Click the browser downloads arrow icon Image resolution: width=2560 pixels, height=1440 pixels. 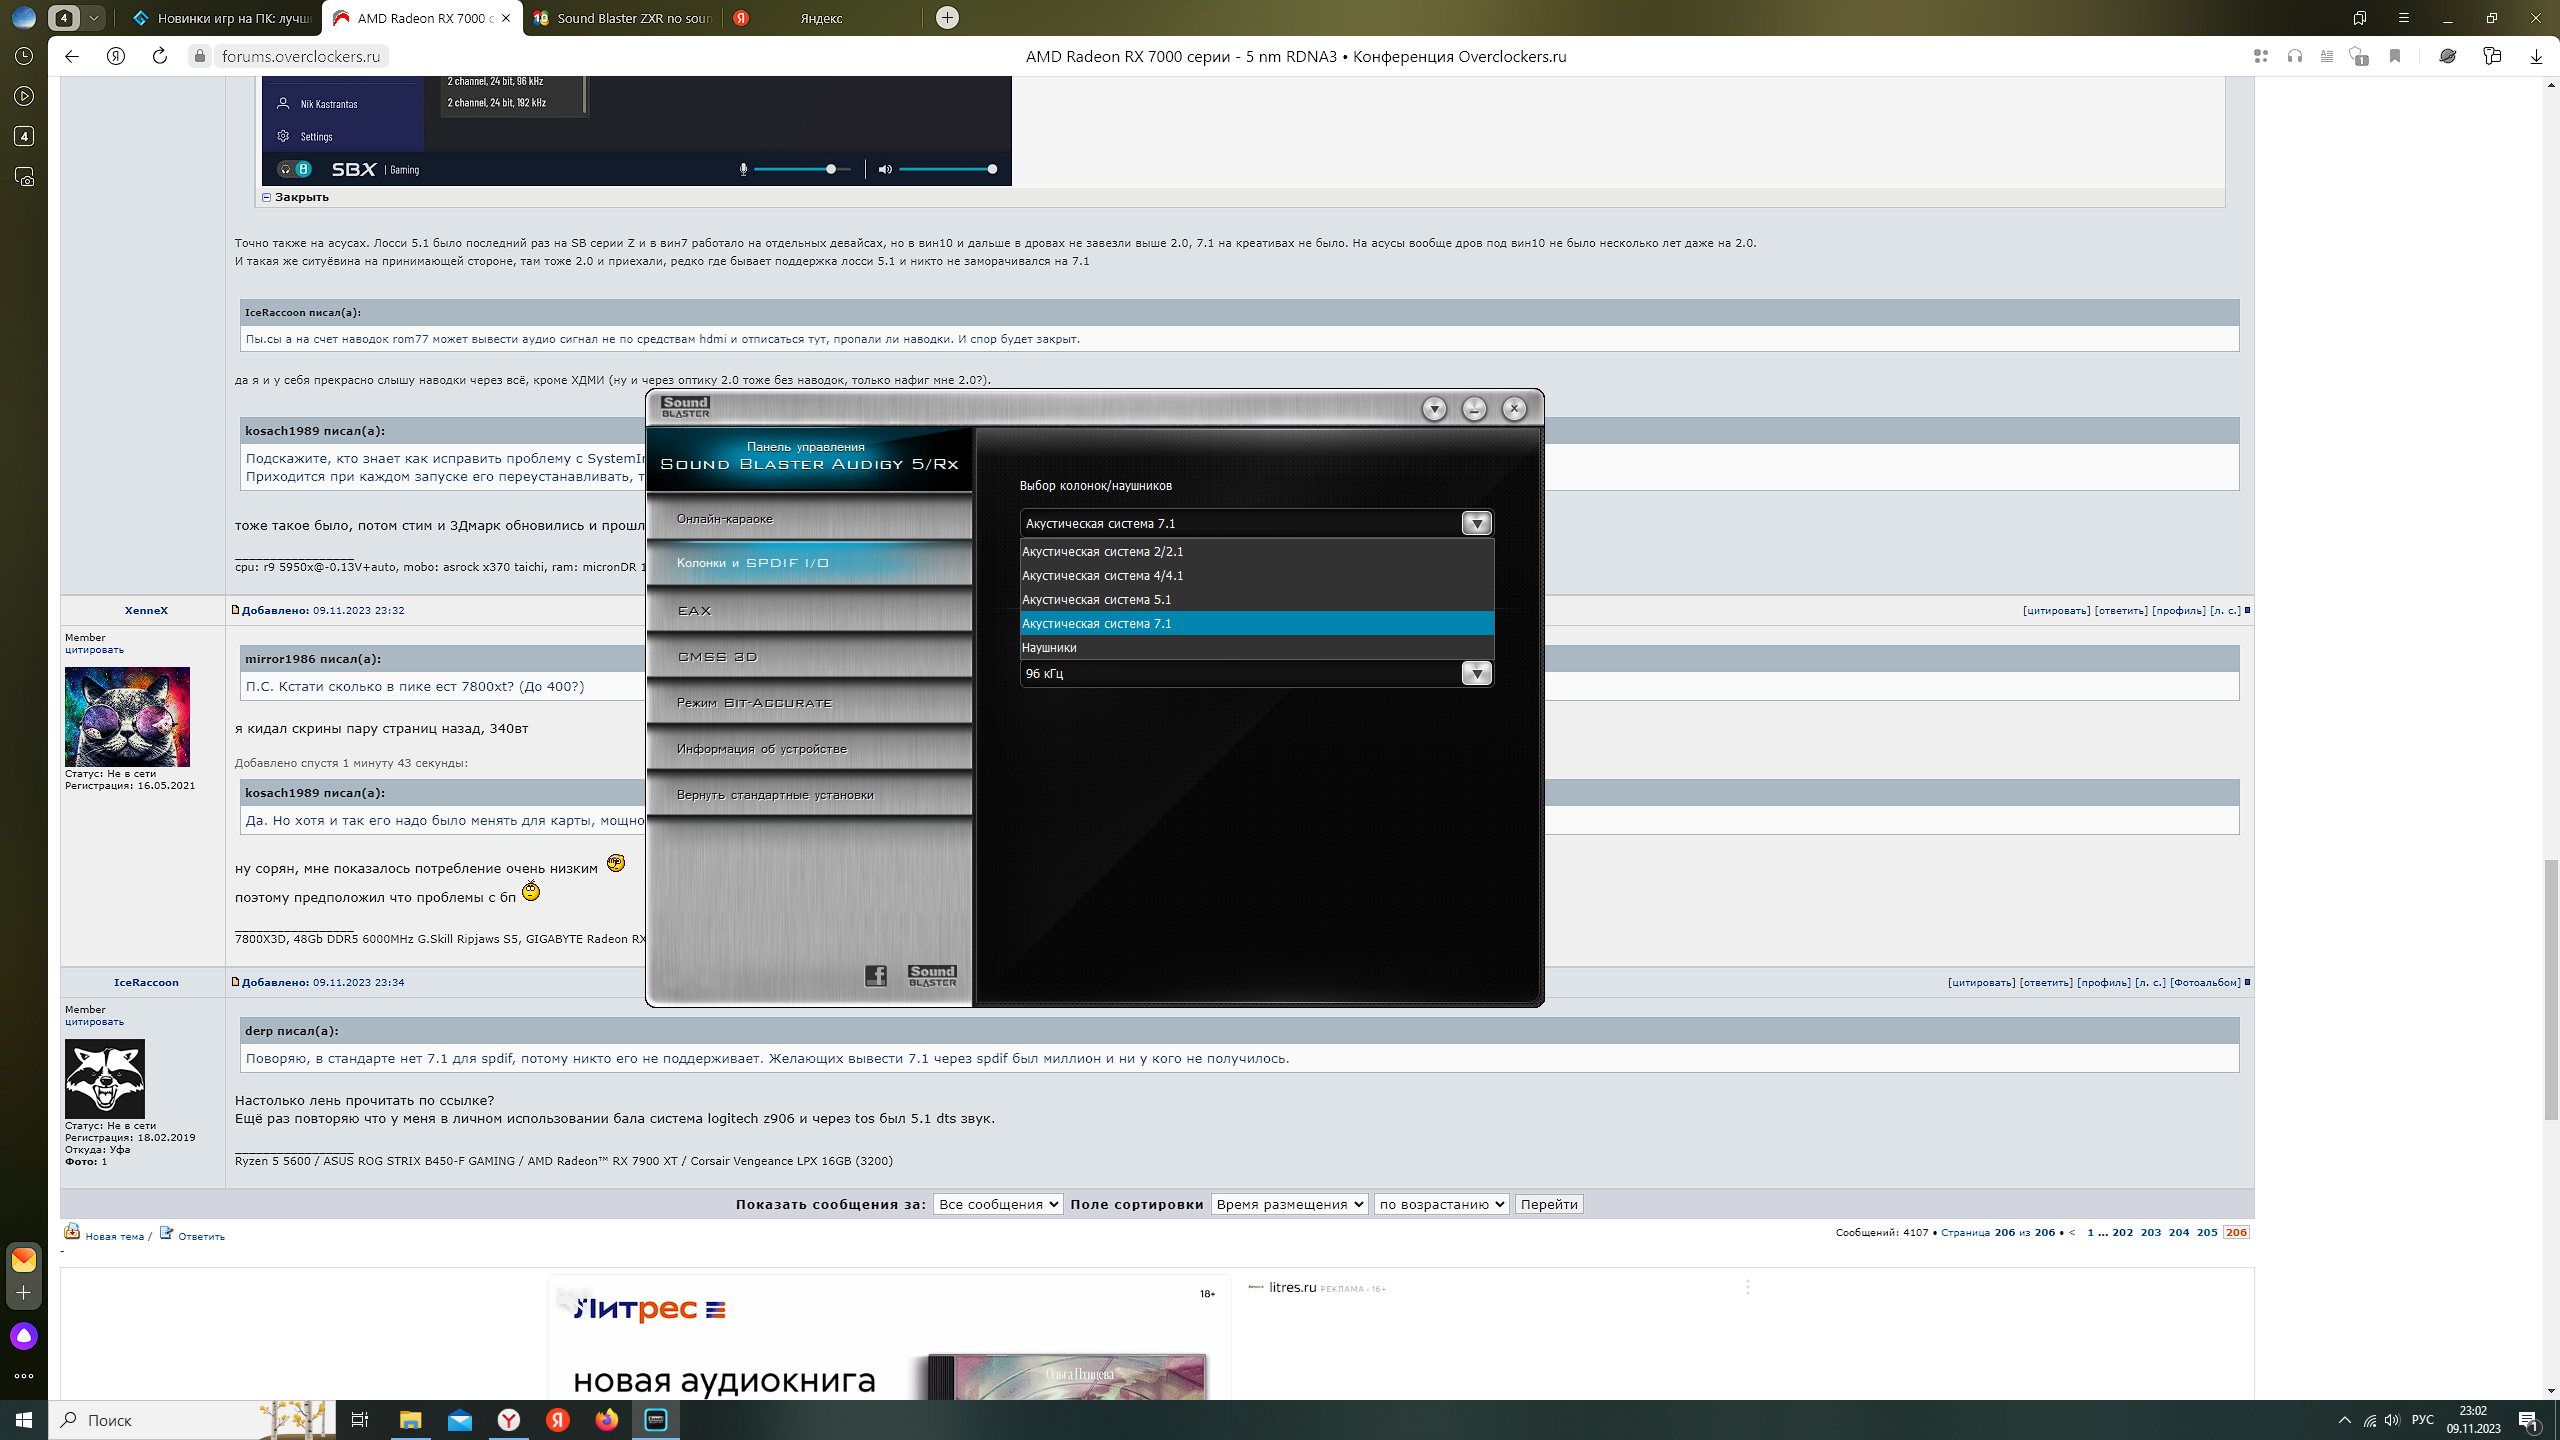2535,56
